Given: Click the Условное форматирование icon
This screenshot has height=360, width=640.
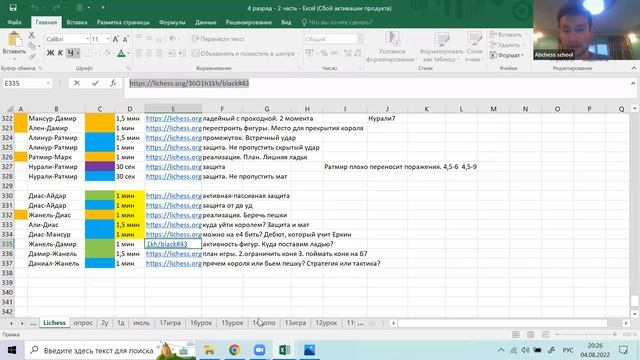Looking at the screenshot, I should 392,39.
